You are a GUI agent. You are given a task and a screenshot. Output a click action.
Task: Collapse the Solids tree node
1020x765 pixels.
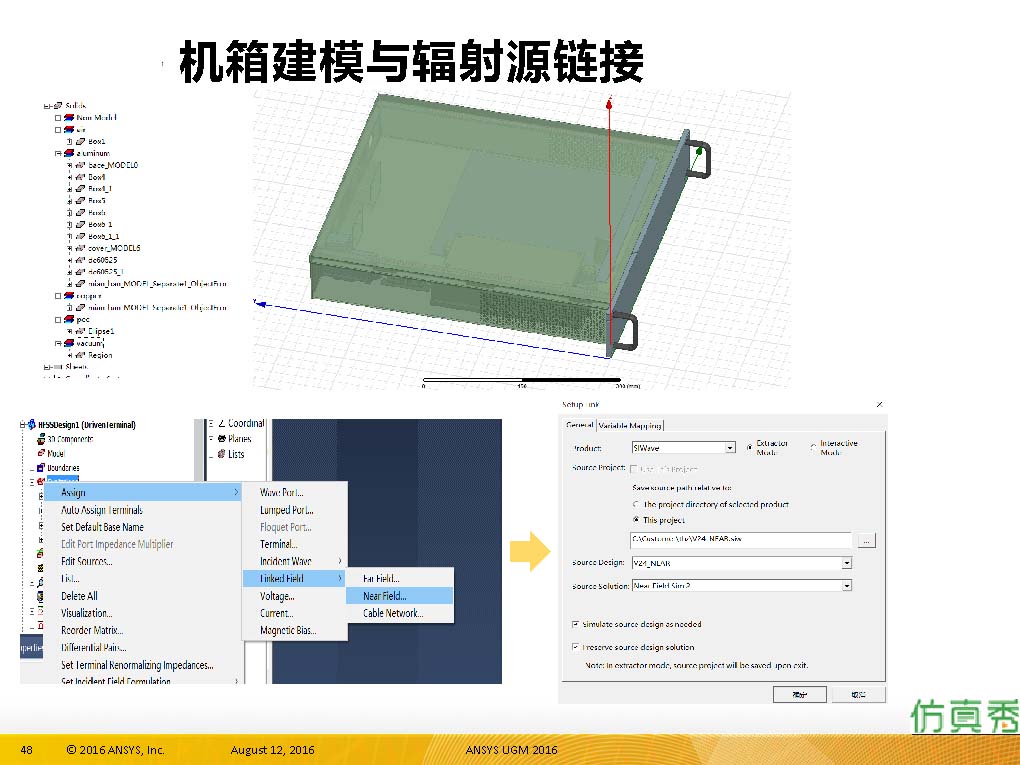click(x=47, y=105)
